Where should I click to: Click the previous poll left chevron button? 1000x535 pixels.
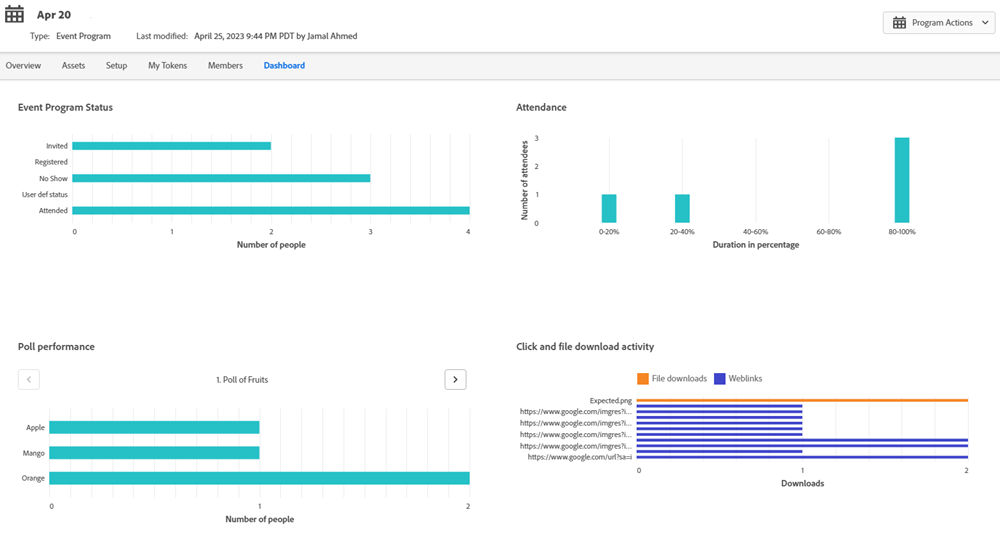(29, 379)
